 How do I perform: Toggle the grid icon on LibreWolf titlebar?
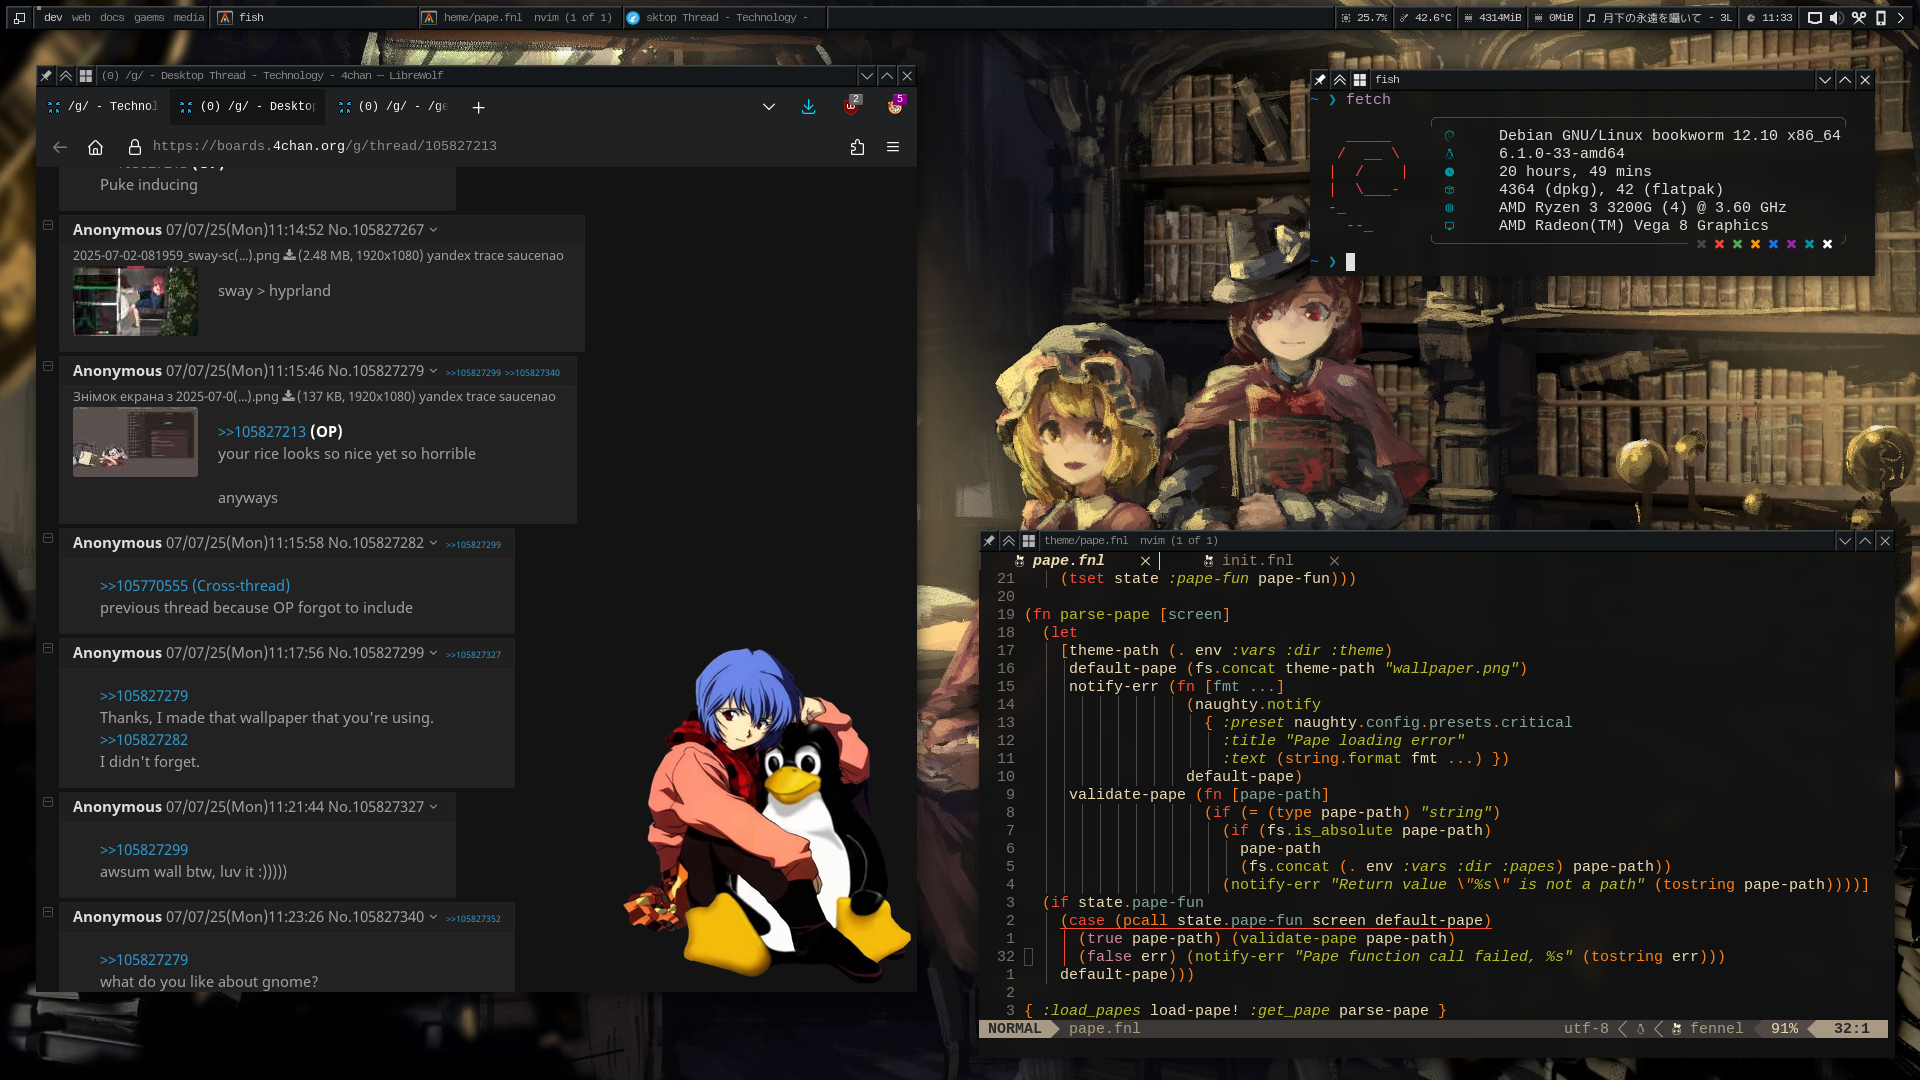pos(86,75)
